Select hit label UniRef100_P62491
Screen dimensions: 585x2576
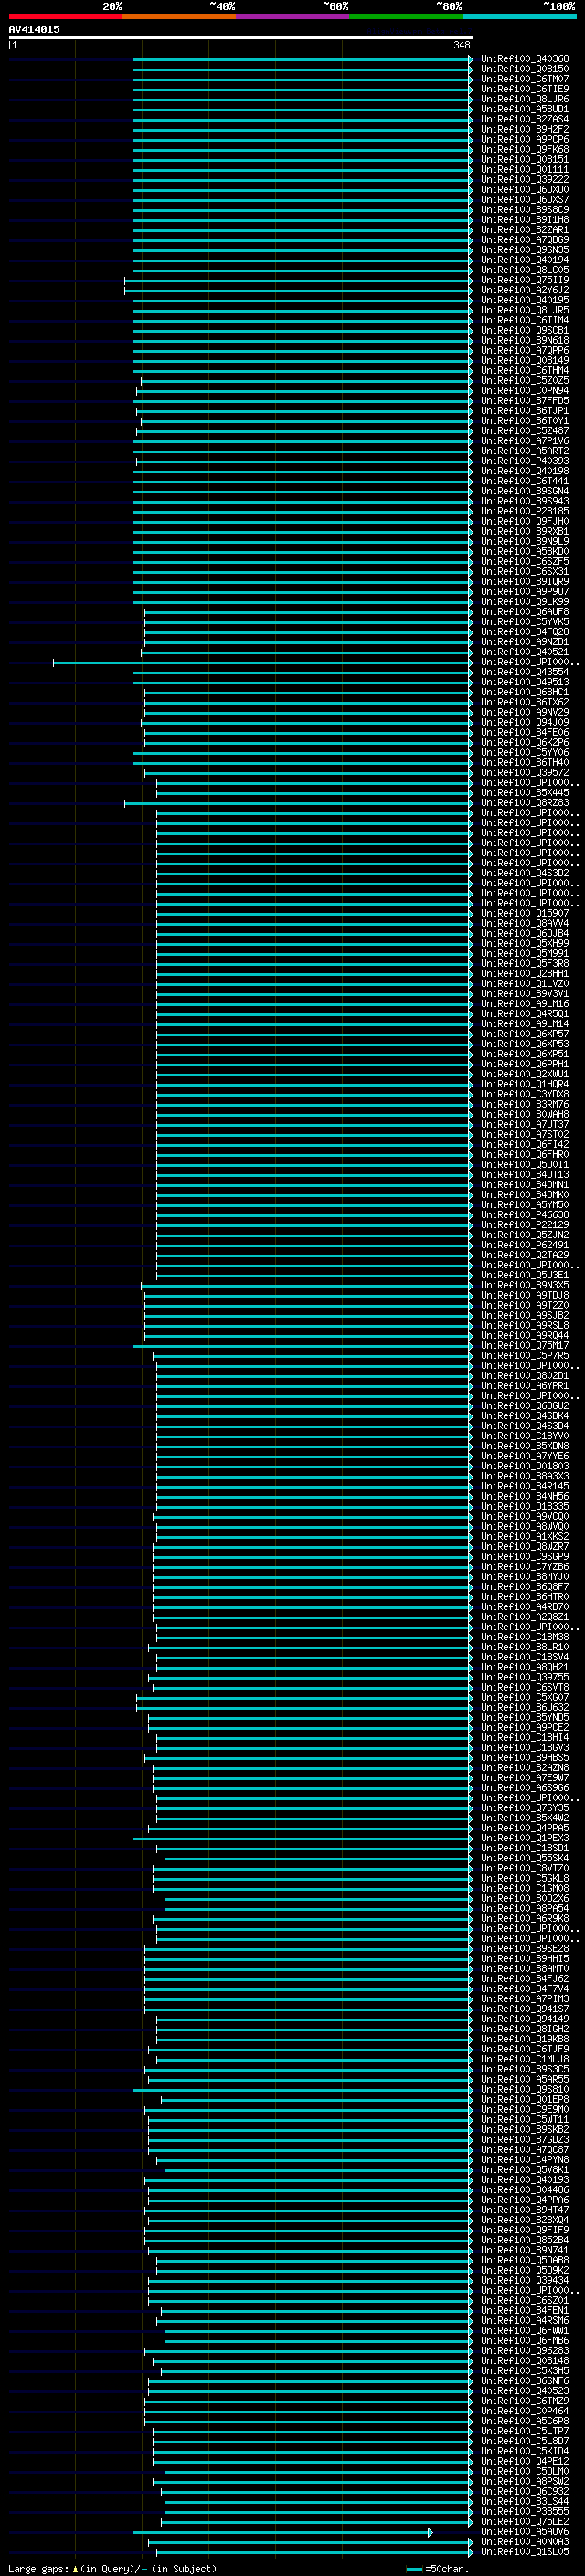click(x=525, y=1245)
